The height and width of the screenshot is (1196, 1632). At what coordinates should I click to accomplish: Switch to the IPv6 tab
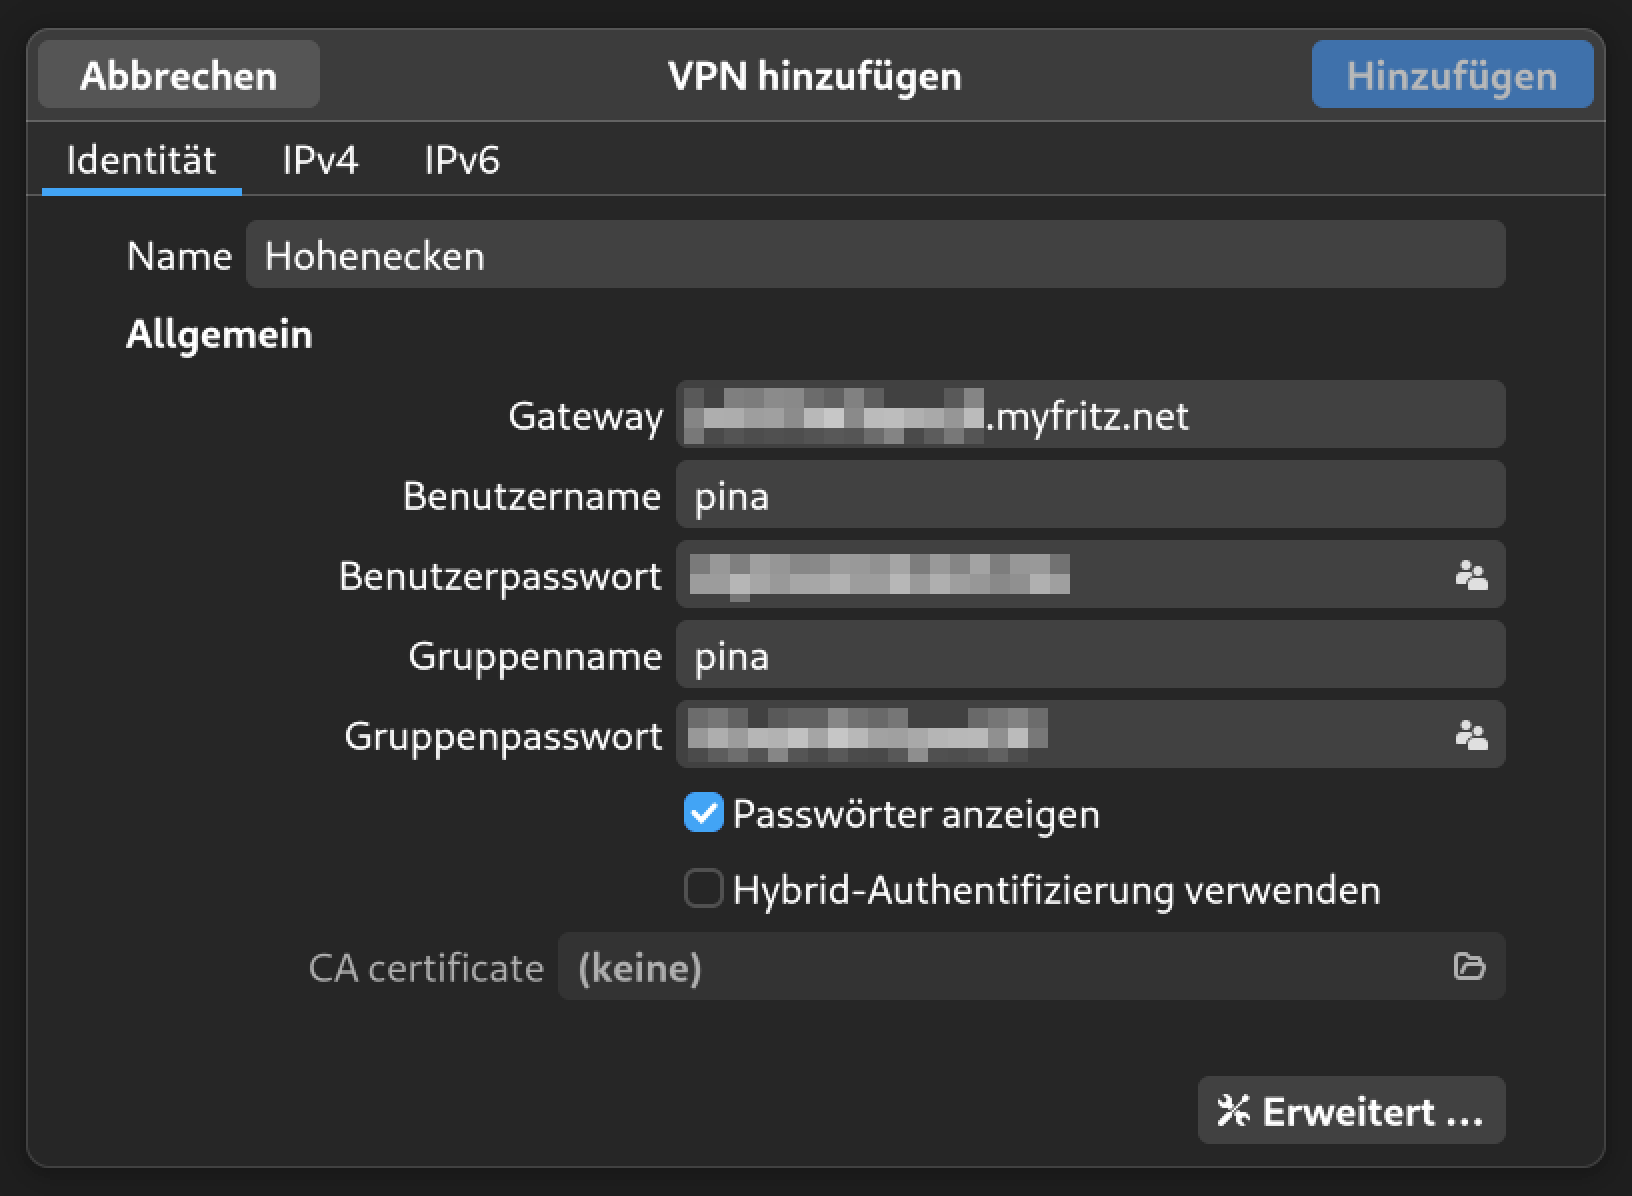point(461,160)
